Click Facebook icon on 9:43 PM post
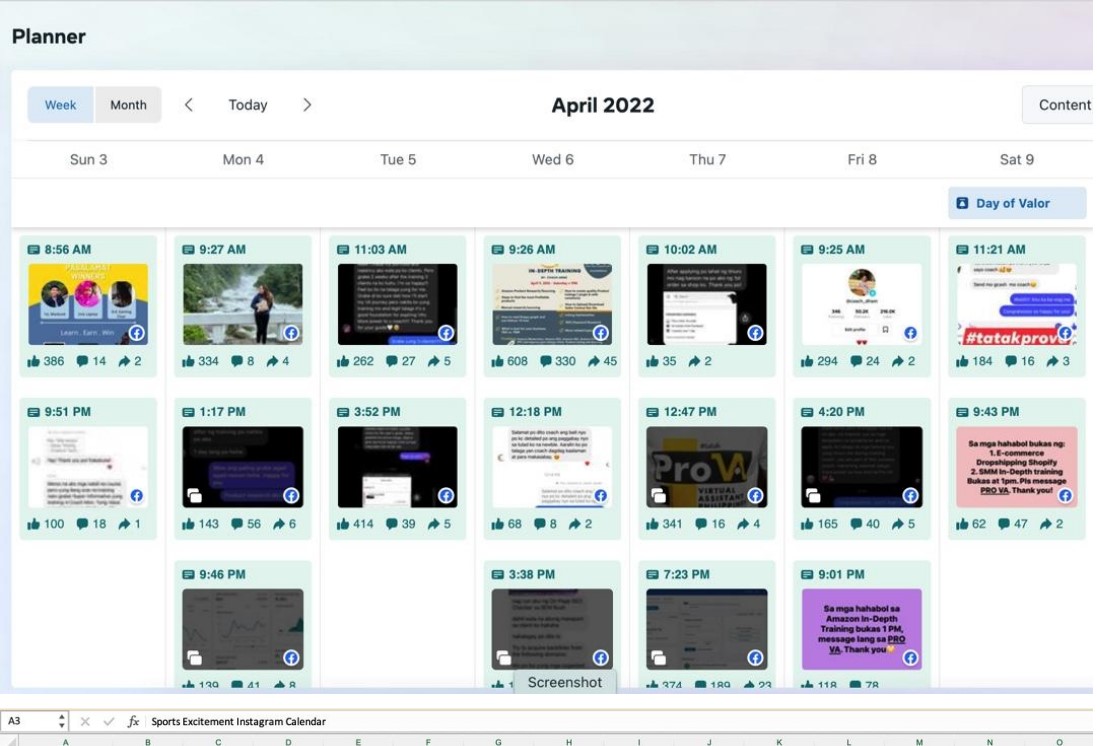Image resolution: width=1097 pixels, height=746 pixels. click(x=1065, y=495)
